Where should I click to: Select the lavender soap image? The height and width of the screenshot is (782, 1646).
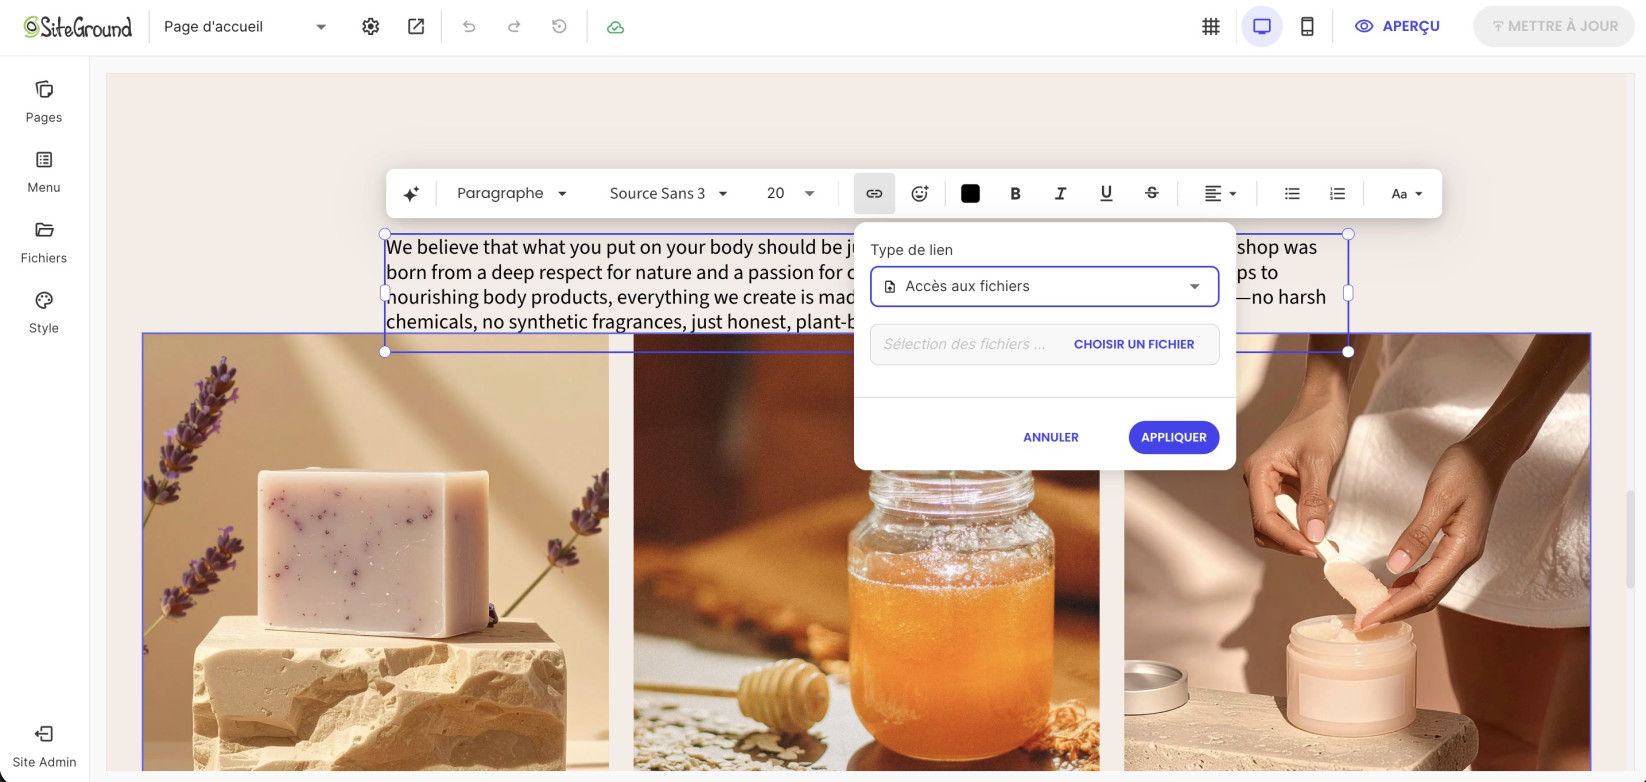376,552
